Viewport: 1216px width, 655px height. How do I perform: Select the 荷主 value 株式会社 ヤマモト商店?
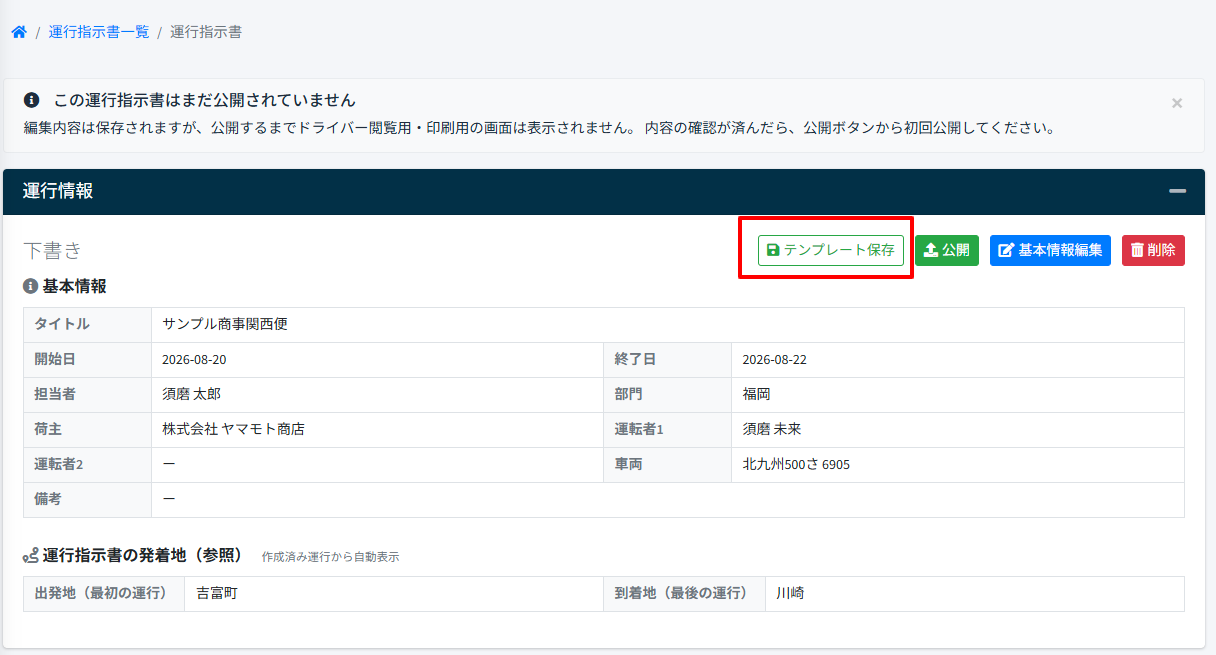click(x=233, y=429)
